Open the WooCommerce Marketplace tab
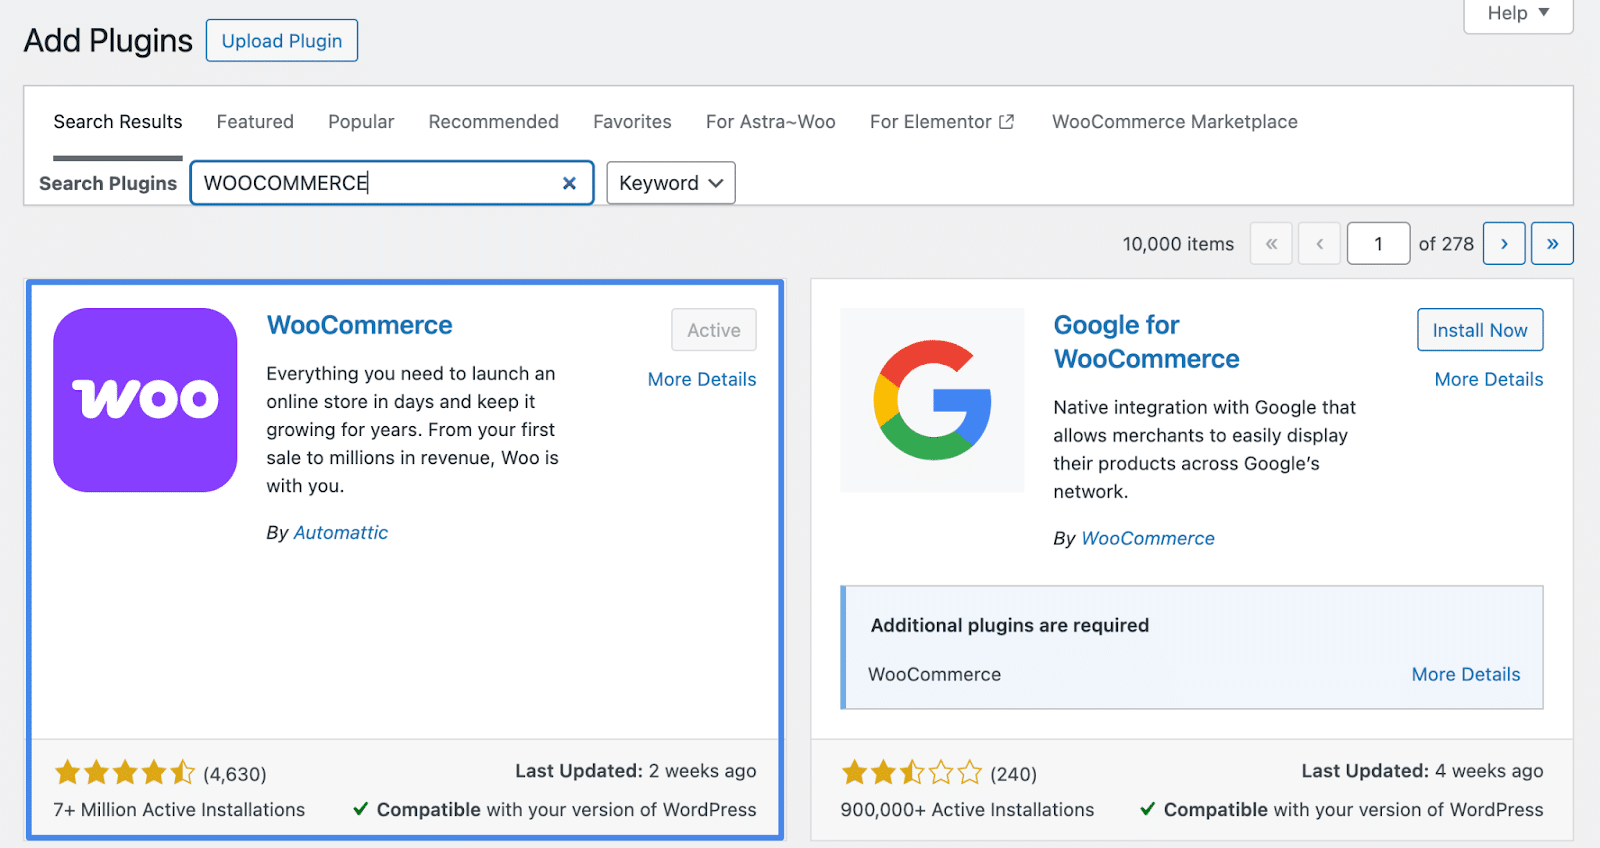 pyautogui.click(x=1175, y=122)
